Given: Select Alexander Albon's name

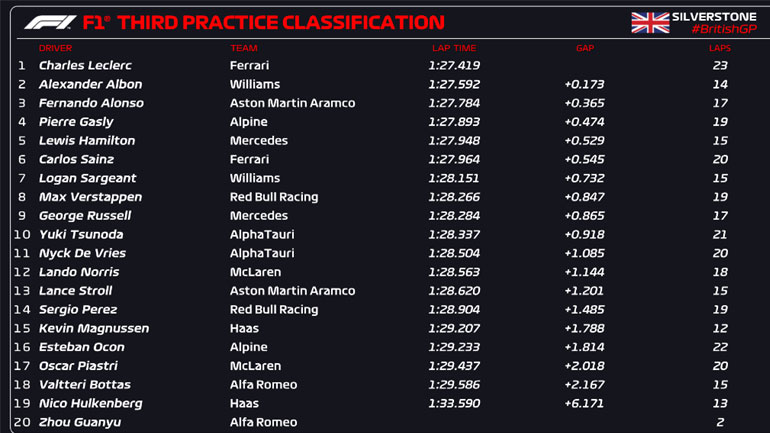Looking at the screenshot, I should (90, 85).
